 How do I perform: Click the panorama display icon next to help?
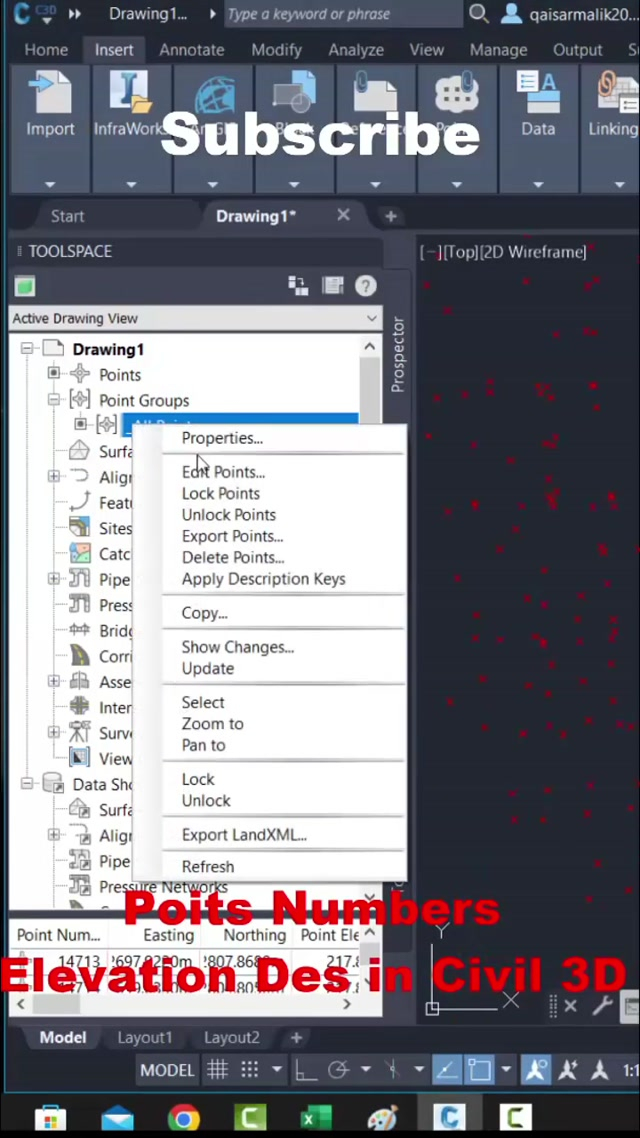click(x=333, y=286)
